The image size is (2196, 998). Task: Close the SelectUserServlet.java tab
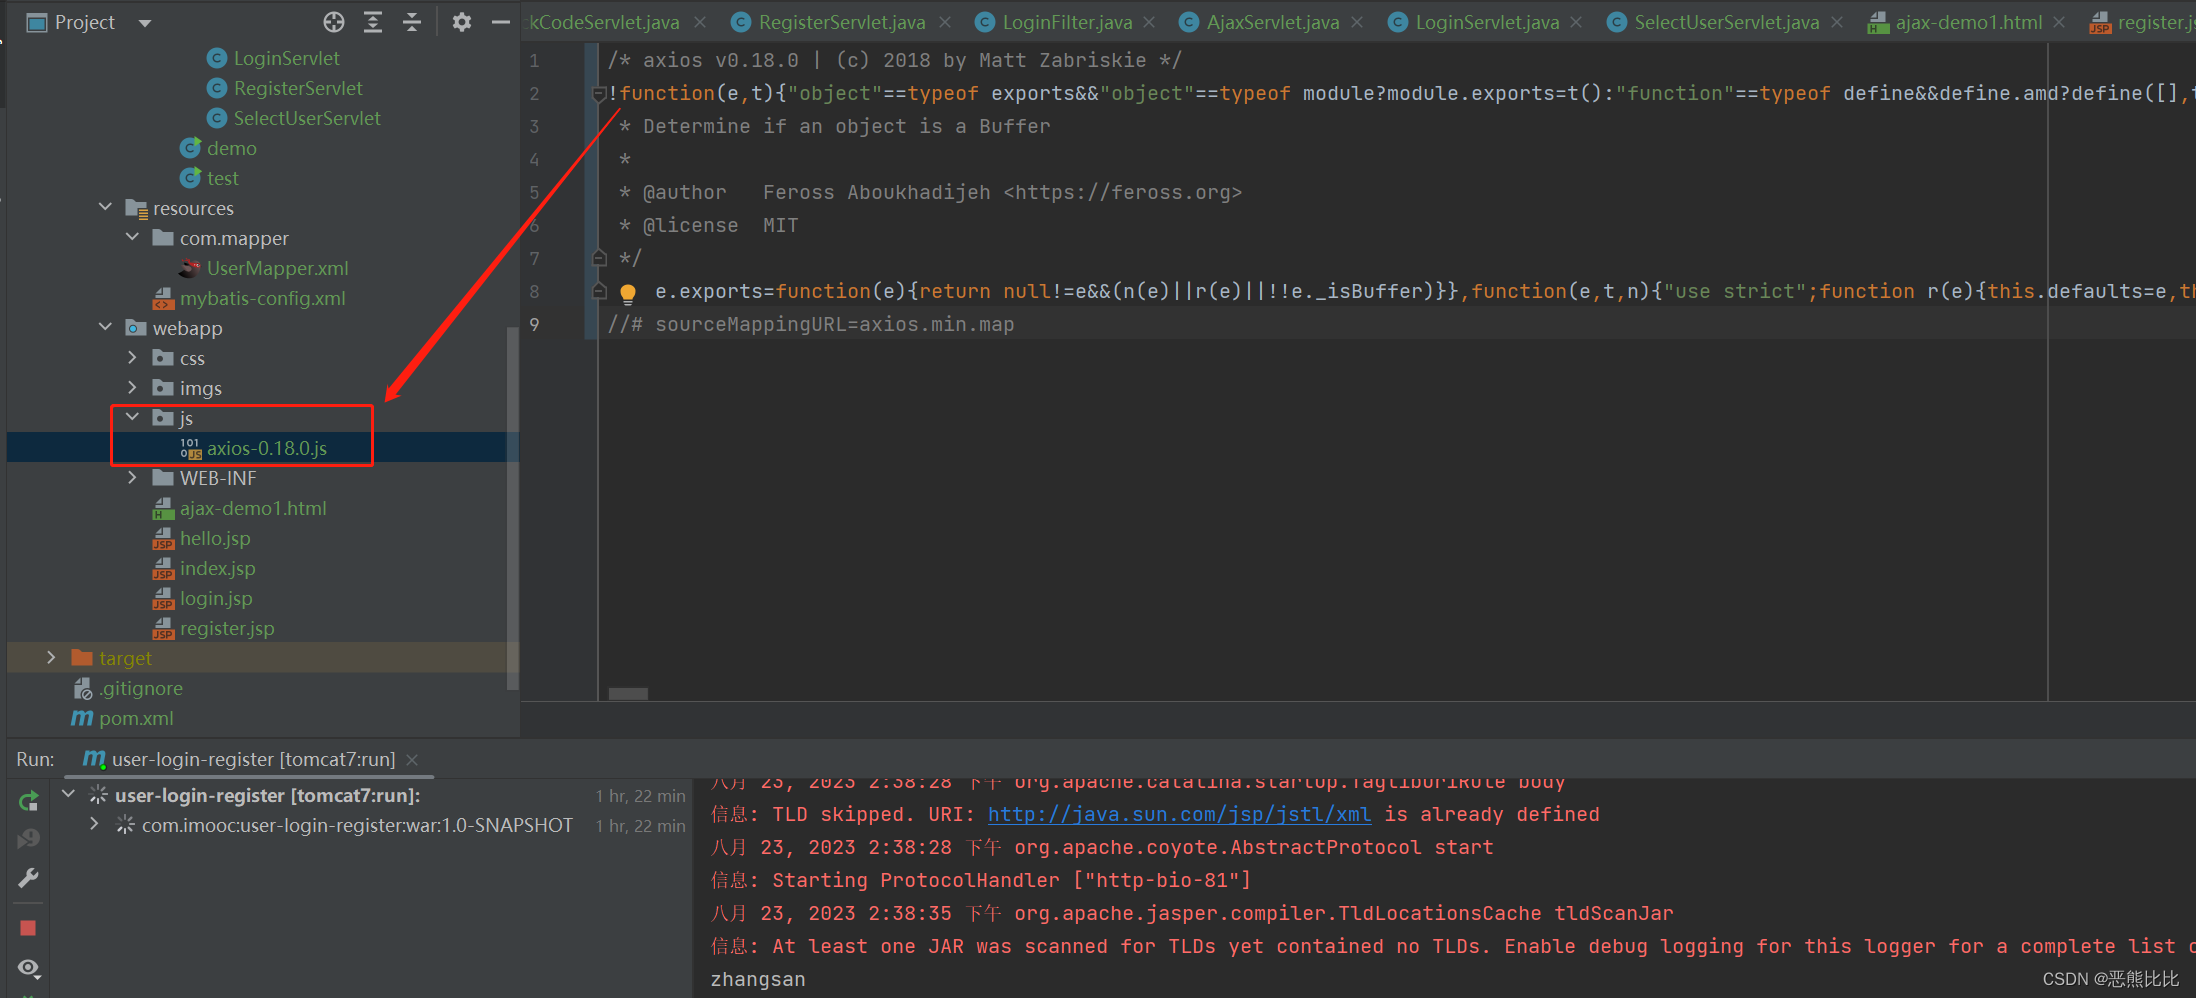(x=1837, y=22)
